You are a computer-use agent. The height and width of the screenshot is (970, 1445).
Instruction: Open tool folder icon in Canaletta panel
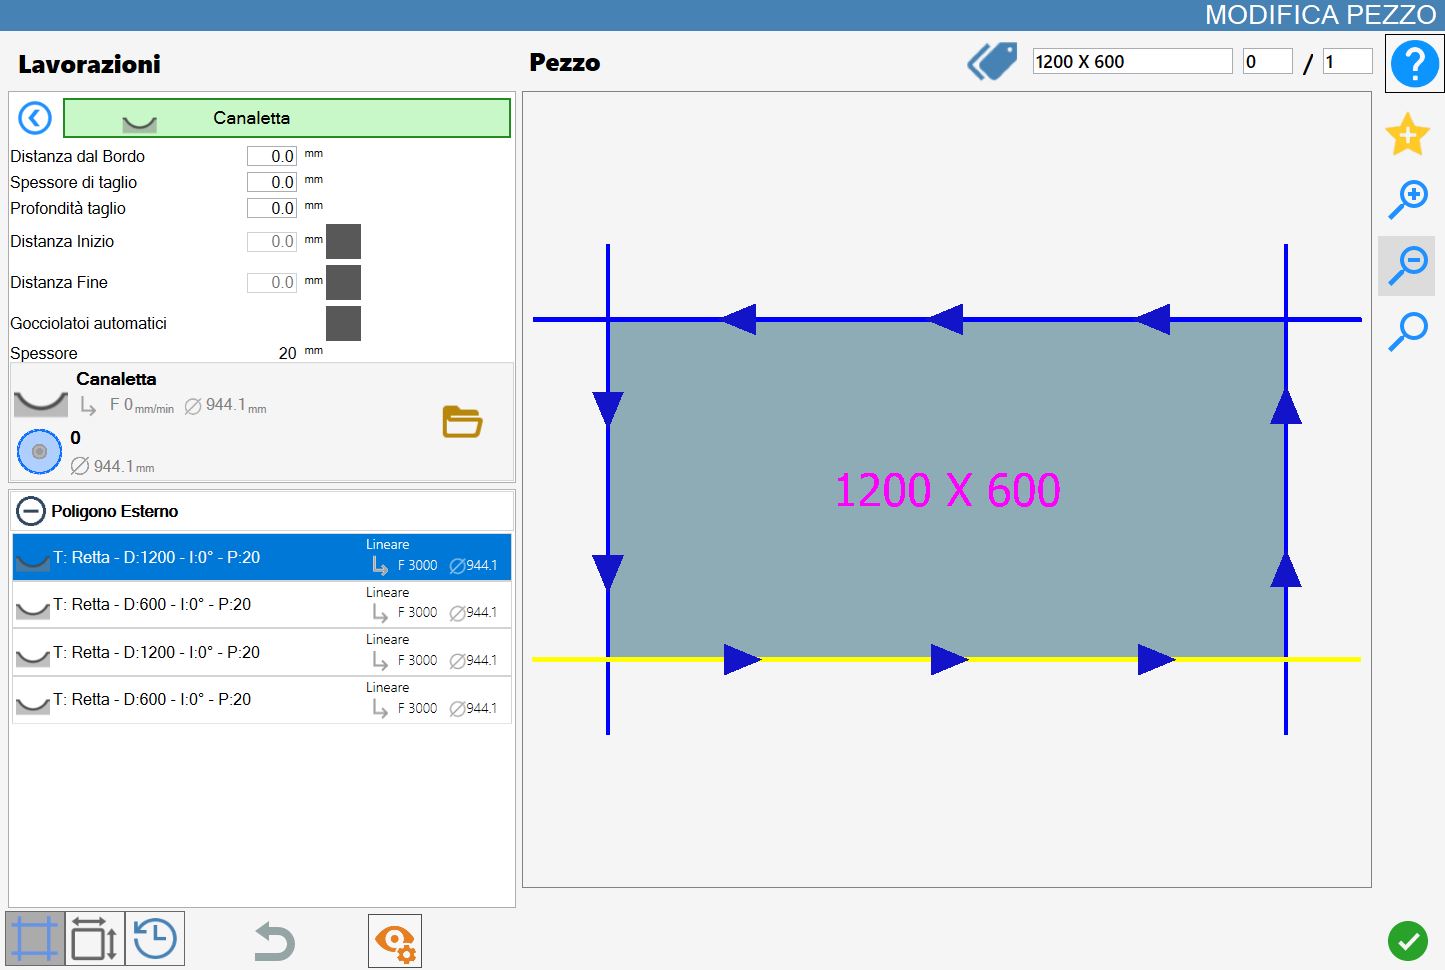tap(462, 422)
